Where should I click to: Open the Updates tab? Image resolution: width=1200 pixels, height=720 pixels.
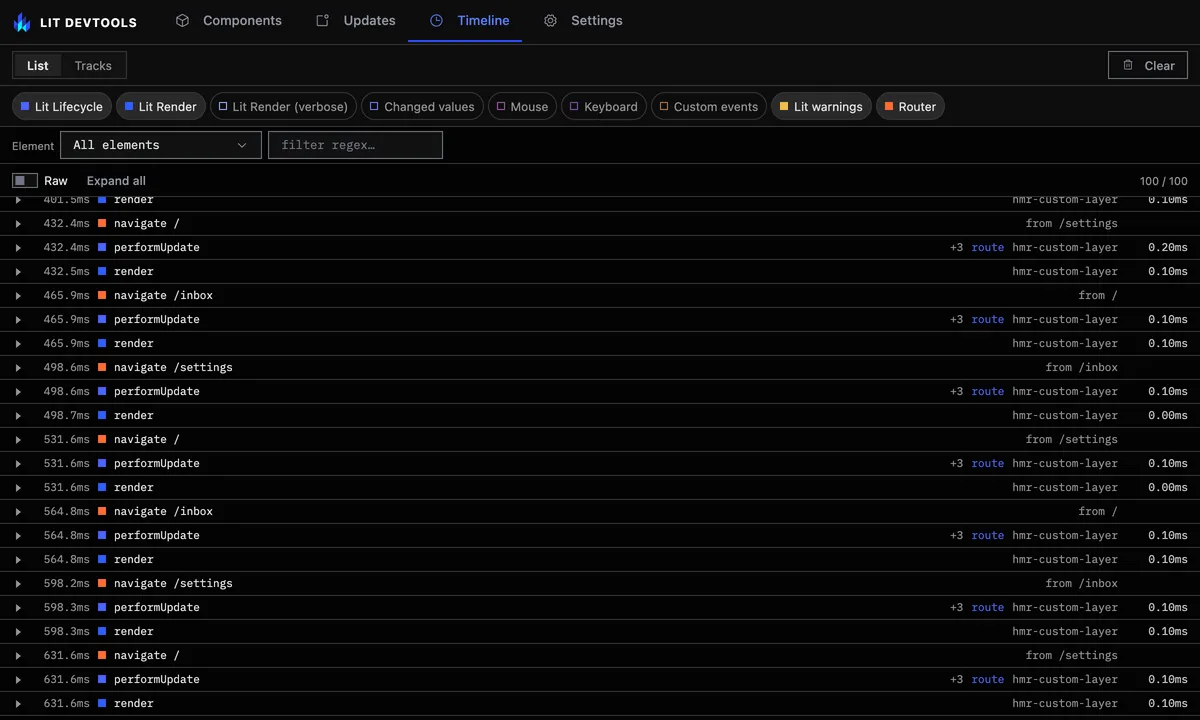tap(356, 20)
